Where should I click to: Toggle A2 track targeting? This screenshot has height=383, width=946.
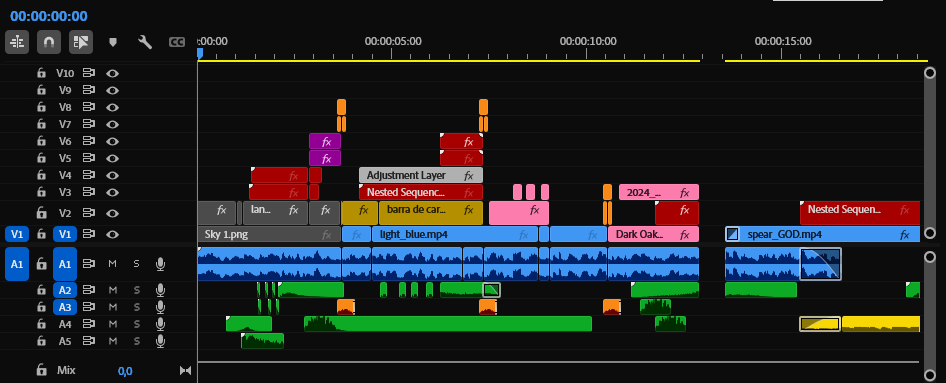click(x=64, y=290)
